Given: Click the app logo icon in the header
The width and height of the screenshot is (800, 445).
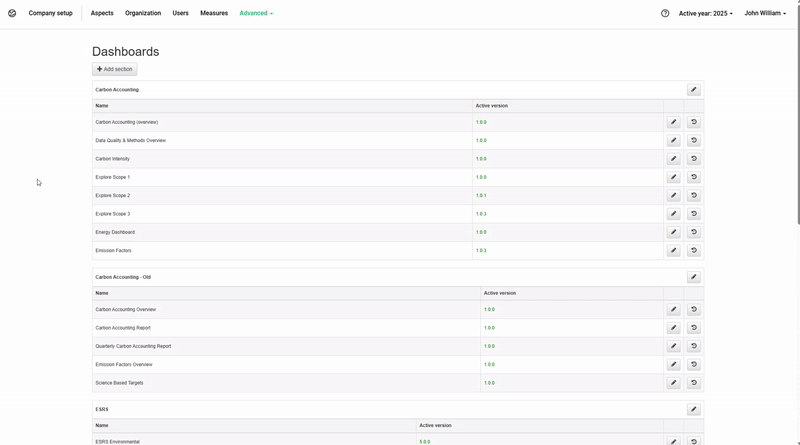Looking at the screenshot, I should 12,13.
